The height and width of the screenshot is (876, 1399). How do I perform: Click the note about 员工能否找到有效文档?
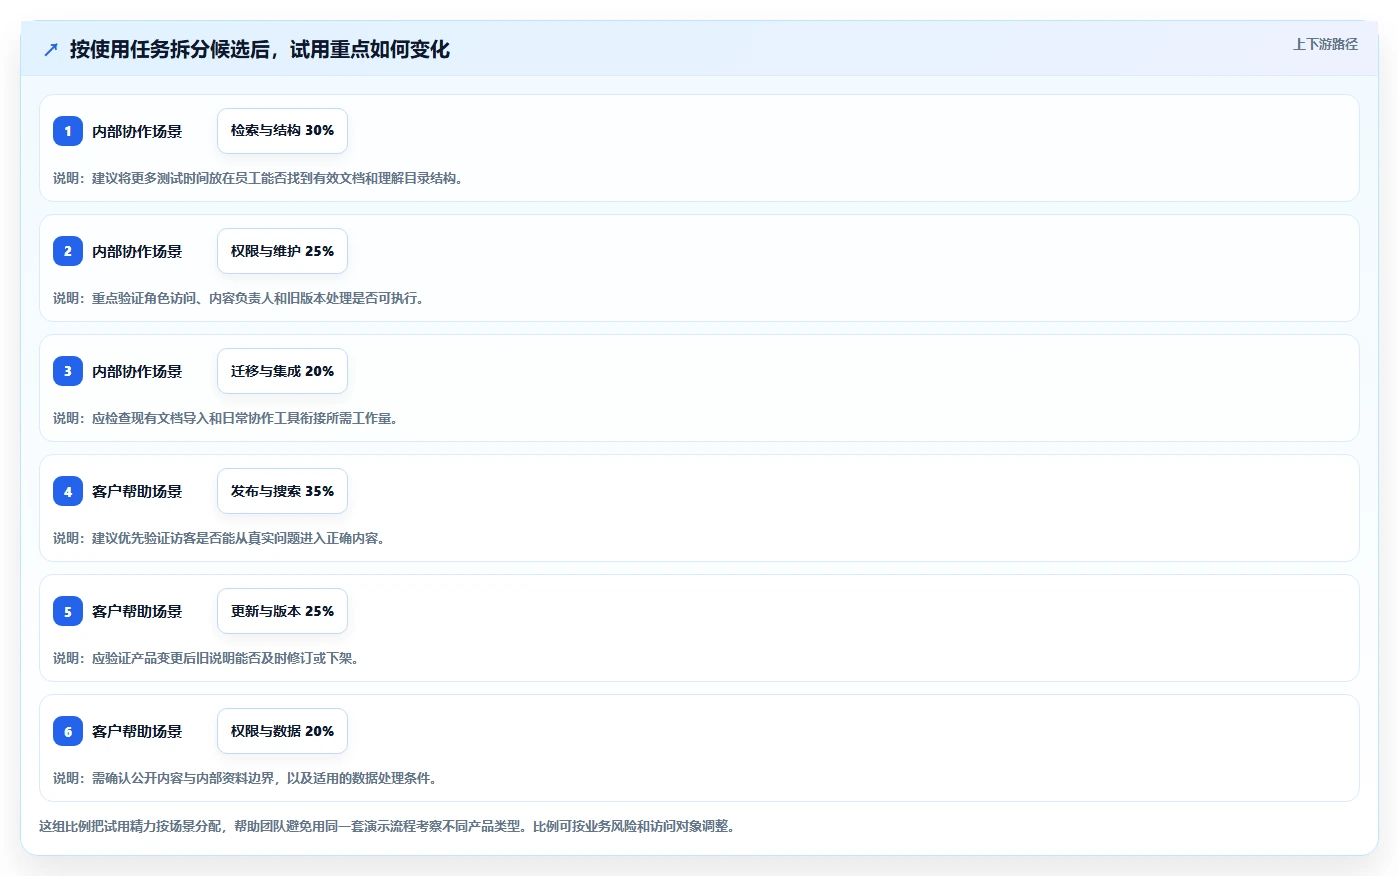258,178
